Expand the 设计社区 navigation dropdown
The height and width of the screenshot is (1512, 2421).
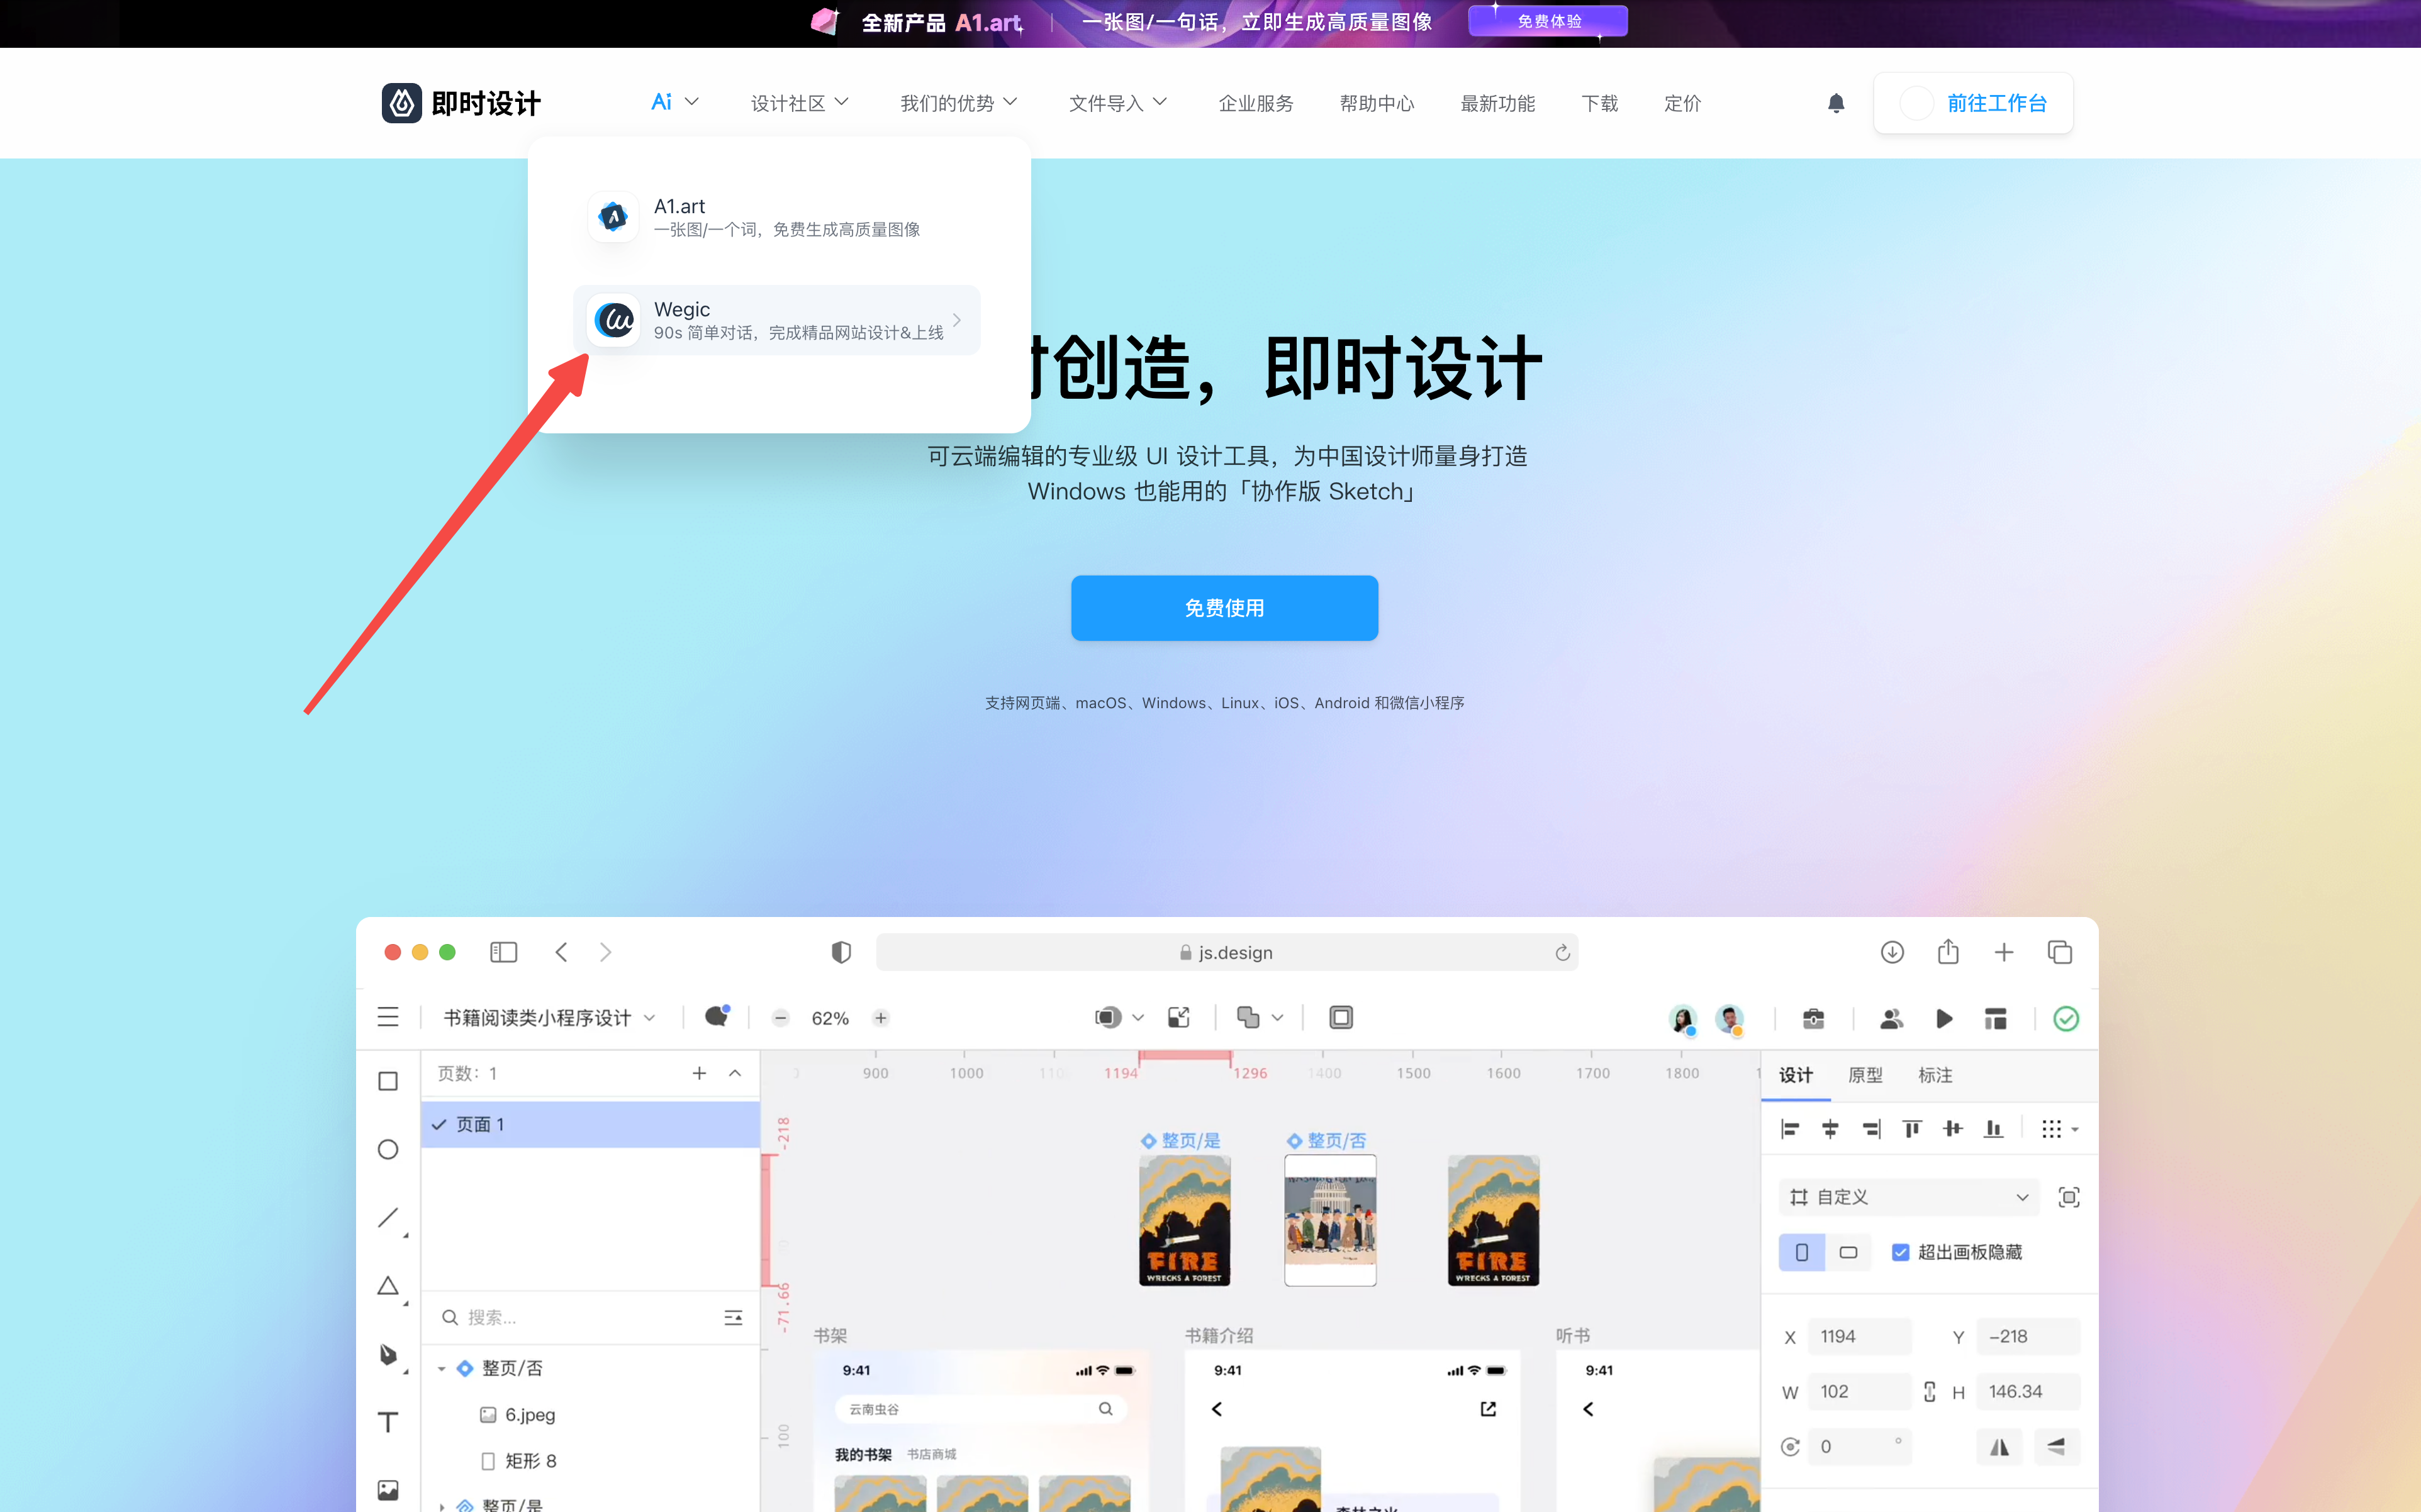point(799,103)
